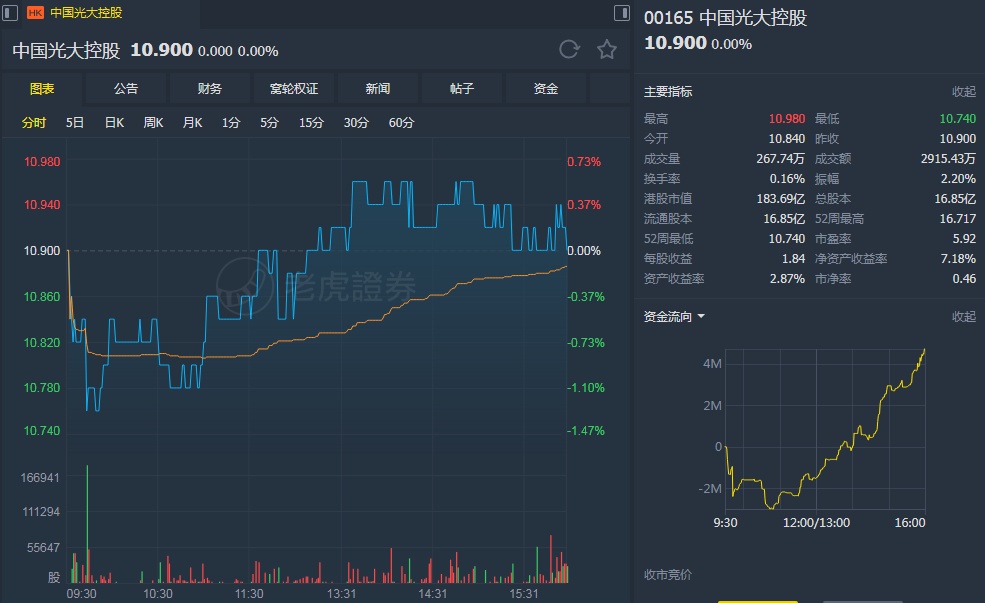Select the 周K chart period

point(153,122)
